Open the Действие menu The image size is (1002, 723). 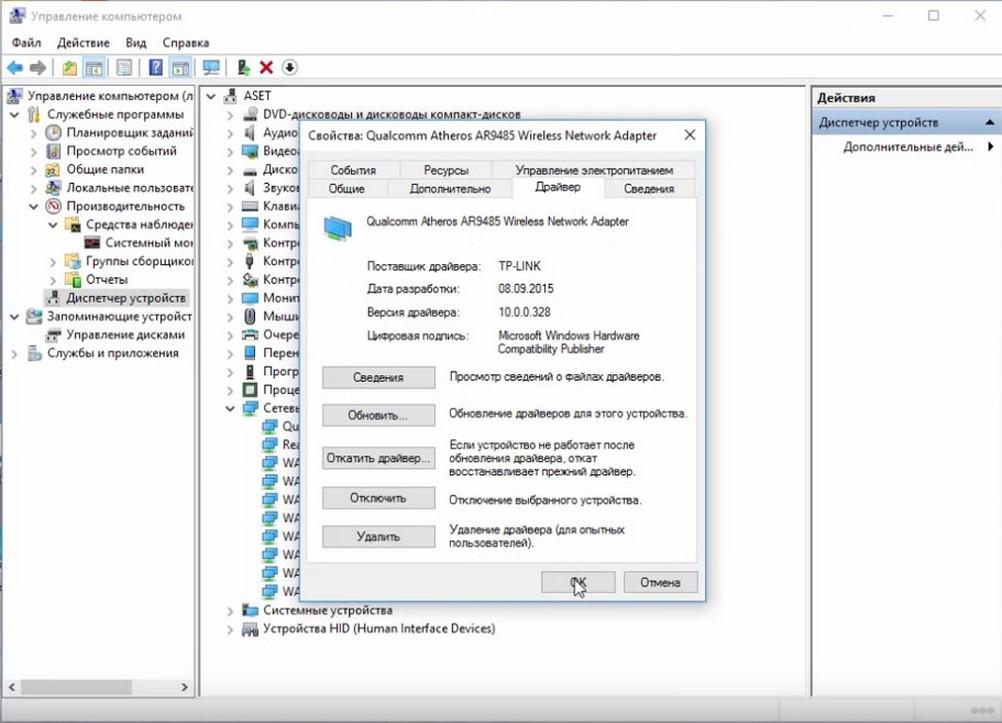83,43
